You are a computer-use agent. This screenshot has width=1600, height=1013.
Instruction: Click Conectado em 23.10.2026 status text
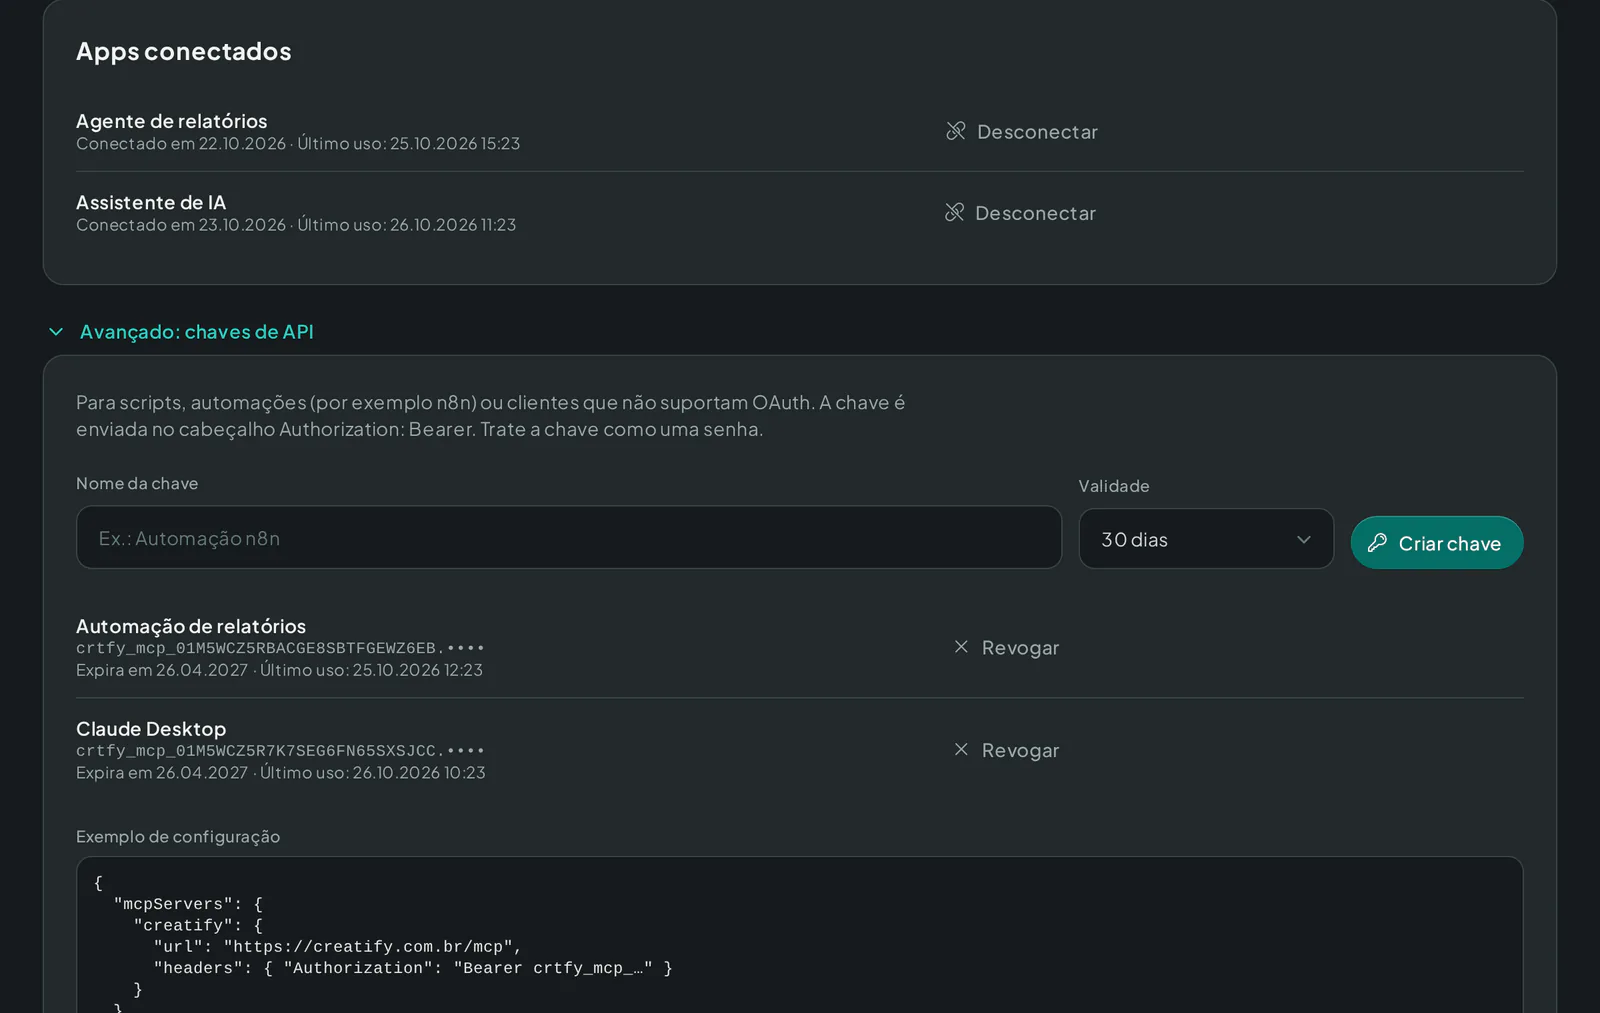coord(181,225)
